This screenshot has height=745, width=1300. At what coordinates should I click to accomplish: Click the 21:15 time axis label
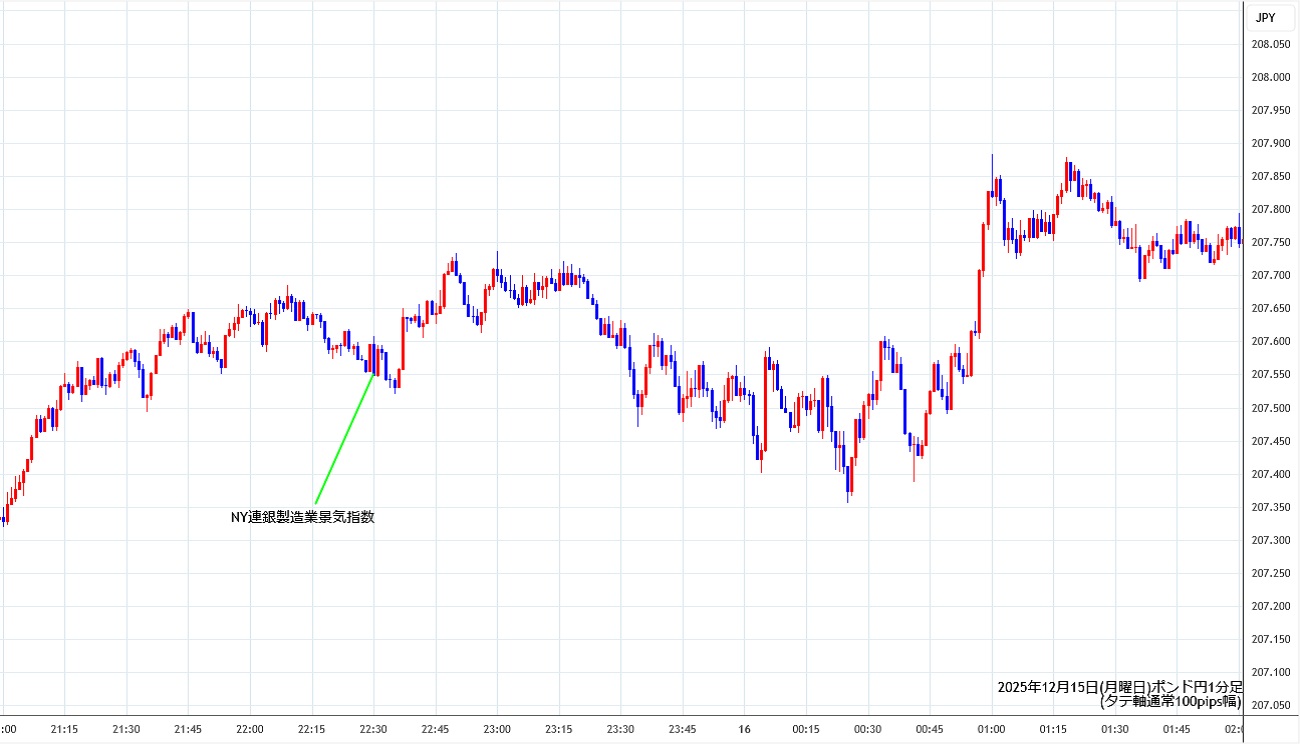[65, 729]
